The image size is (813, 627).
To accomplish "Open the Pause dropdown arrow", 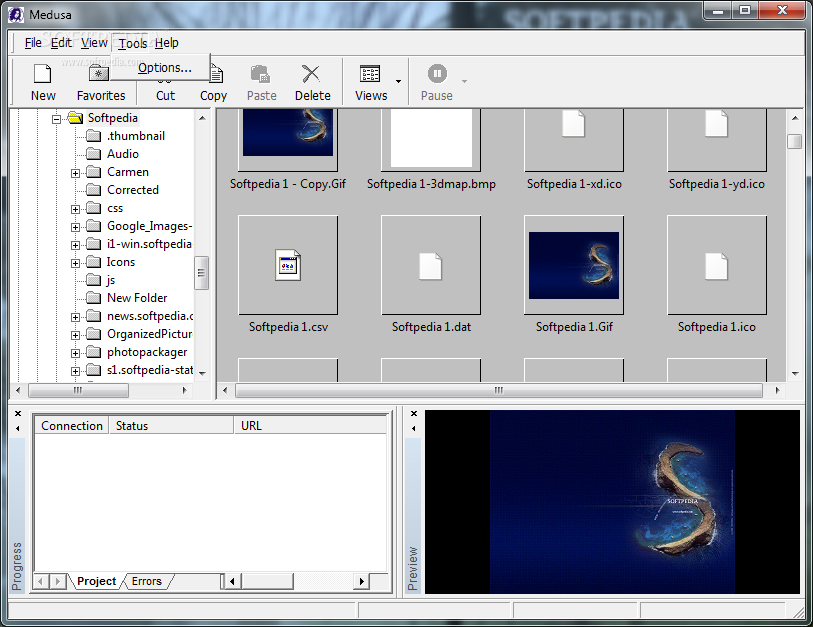I will coord(465,81).
